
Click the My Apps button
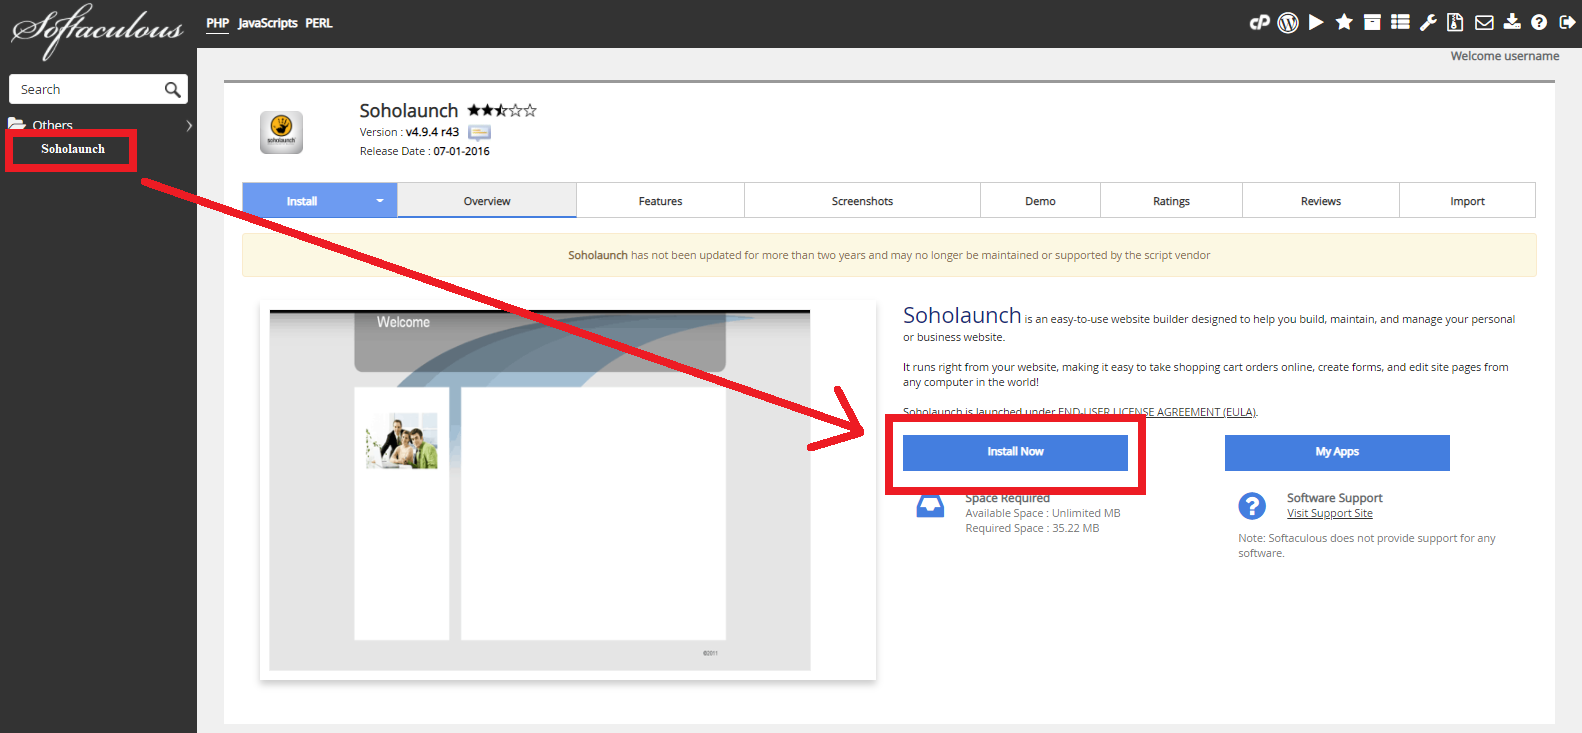point(1337,452)
